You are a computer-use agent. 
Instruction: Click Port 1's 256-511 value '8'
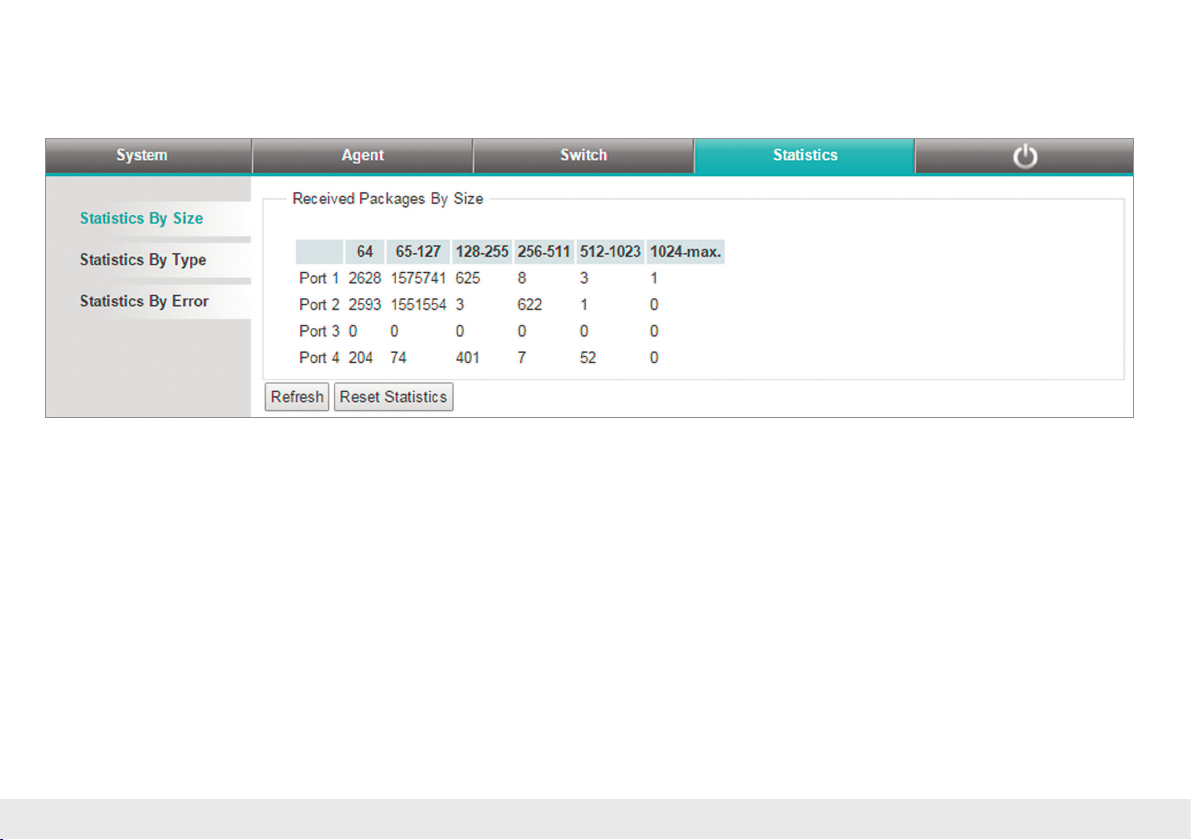click(x=522, y=278)
